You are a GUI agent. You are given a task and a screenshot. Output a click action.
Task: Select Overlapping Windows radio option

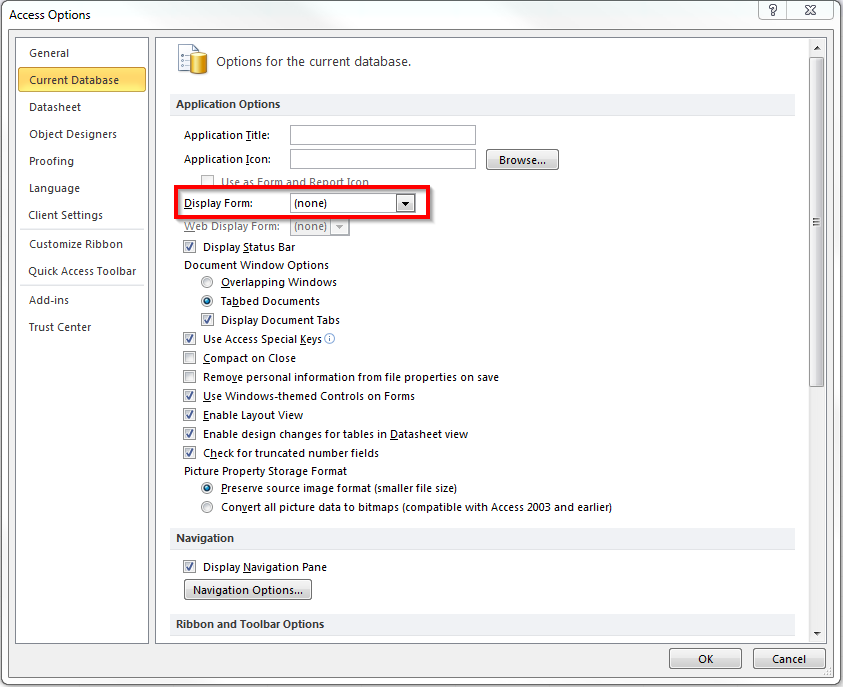pyautogui.click(x=207, y=282)
